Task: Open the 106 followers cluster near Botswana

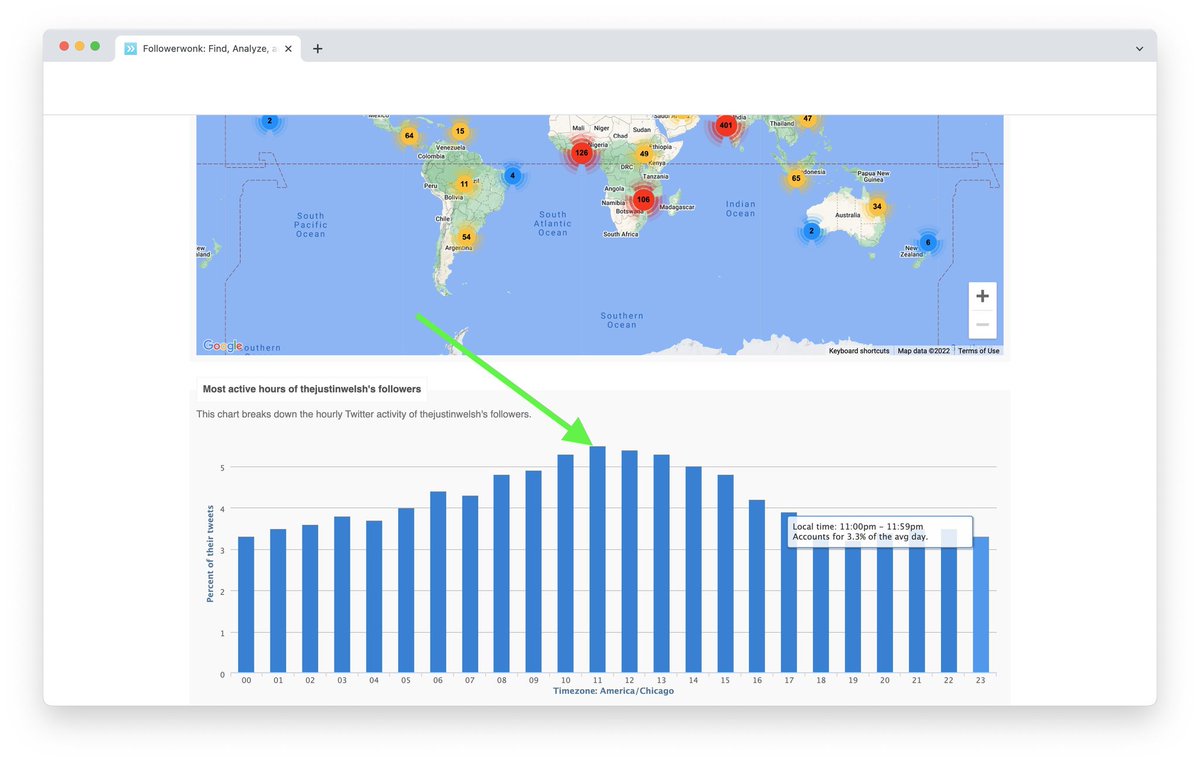Action: pyautogui.click(x=643, y=199)
